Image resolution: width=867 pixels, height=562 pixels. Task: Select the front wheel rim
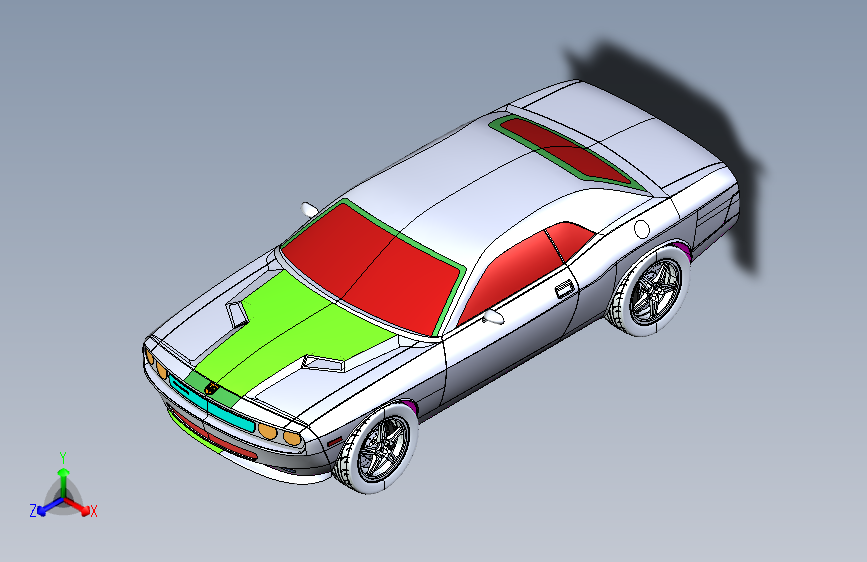(x=382, y=449)
